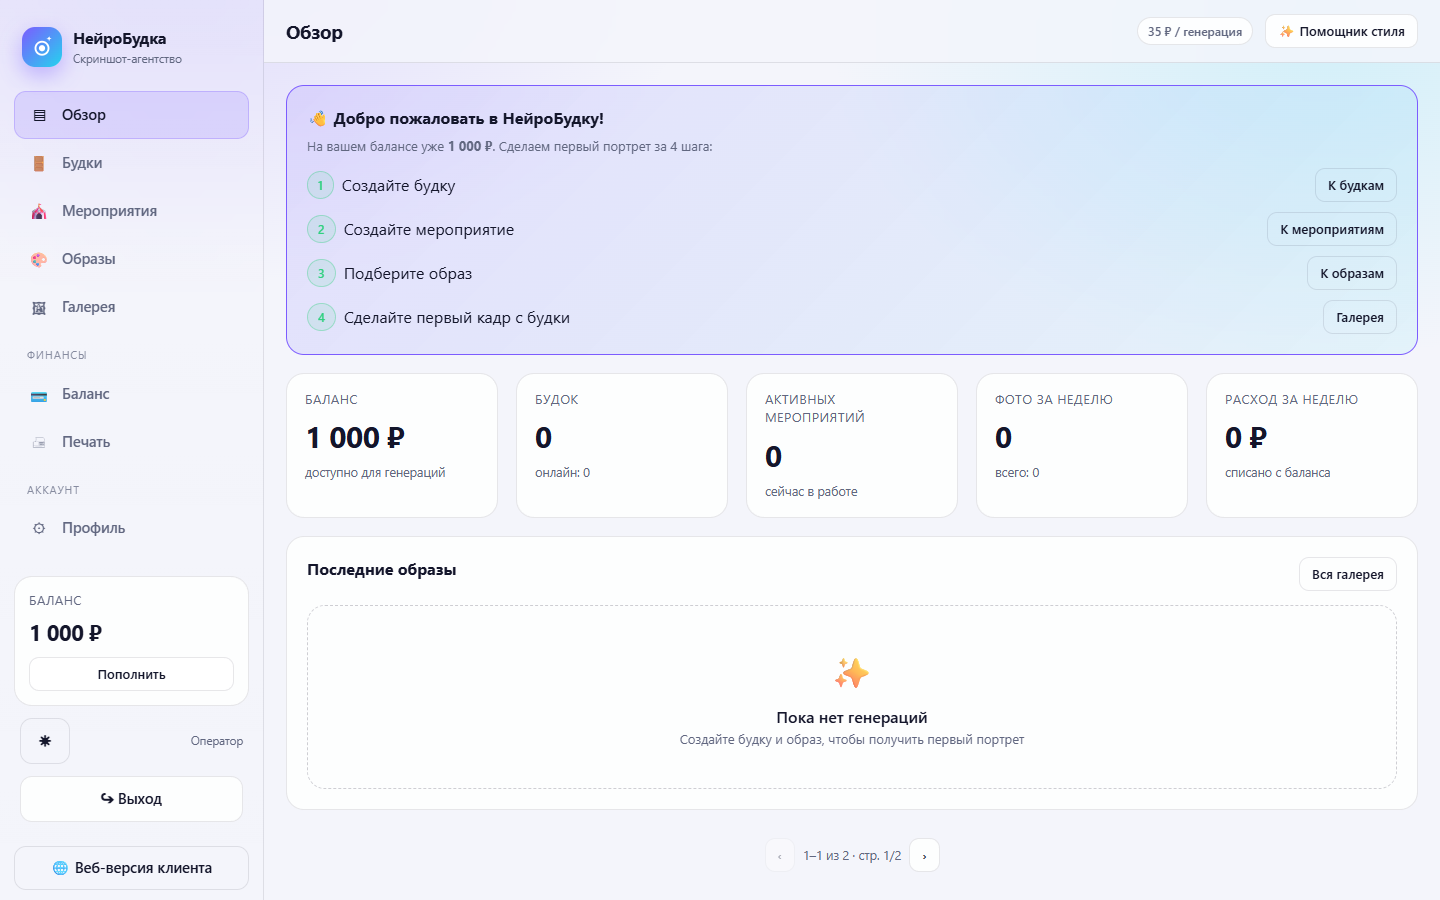Click the Обзор list icon in sidebar
Image resolution: width=1440 pixels, height=900 pixels.
(39, 116)
